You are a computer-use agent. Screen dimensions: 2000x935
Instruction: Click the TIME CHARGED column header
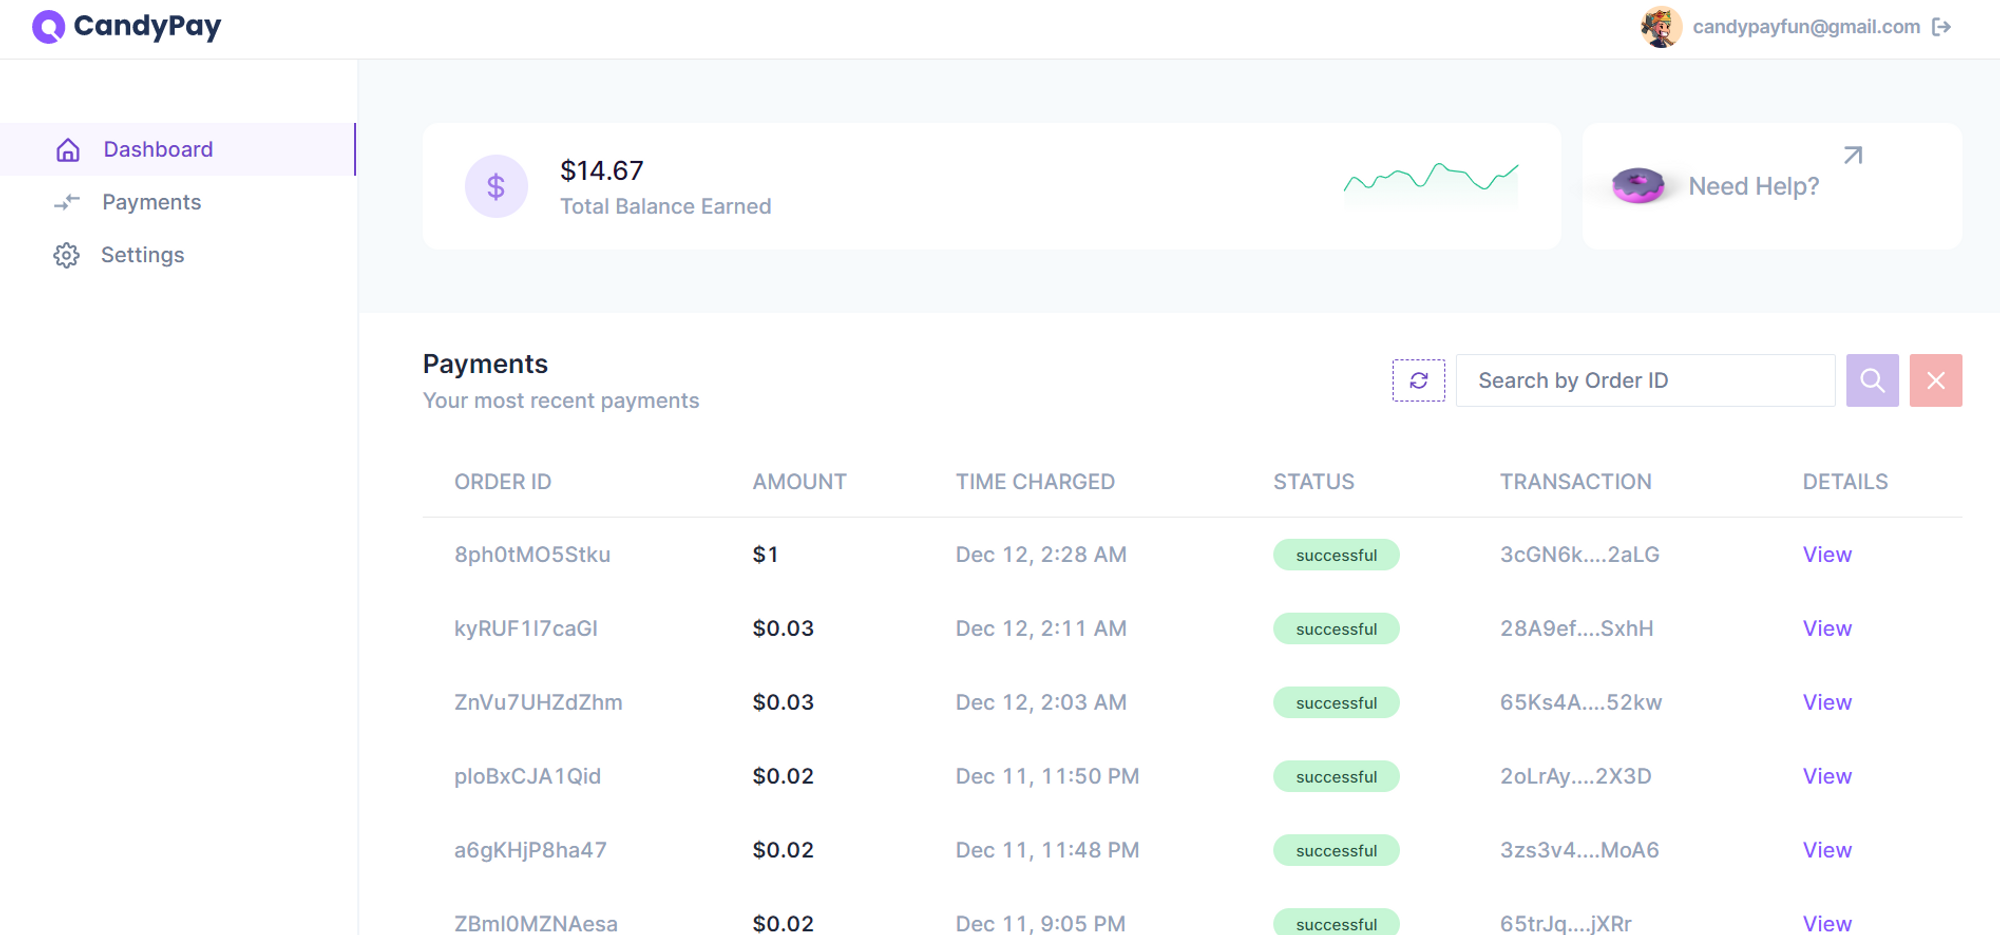tap(1035, 482)
